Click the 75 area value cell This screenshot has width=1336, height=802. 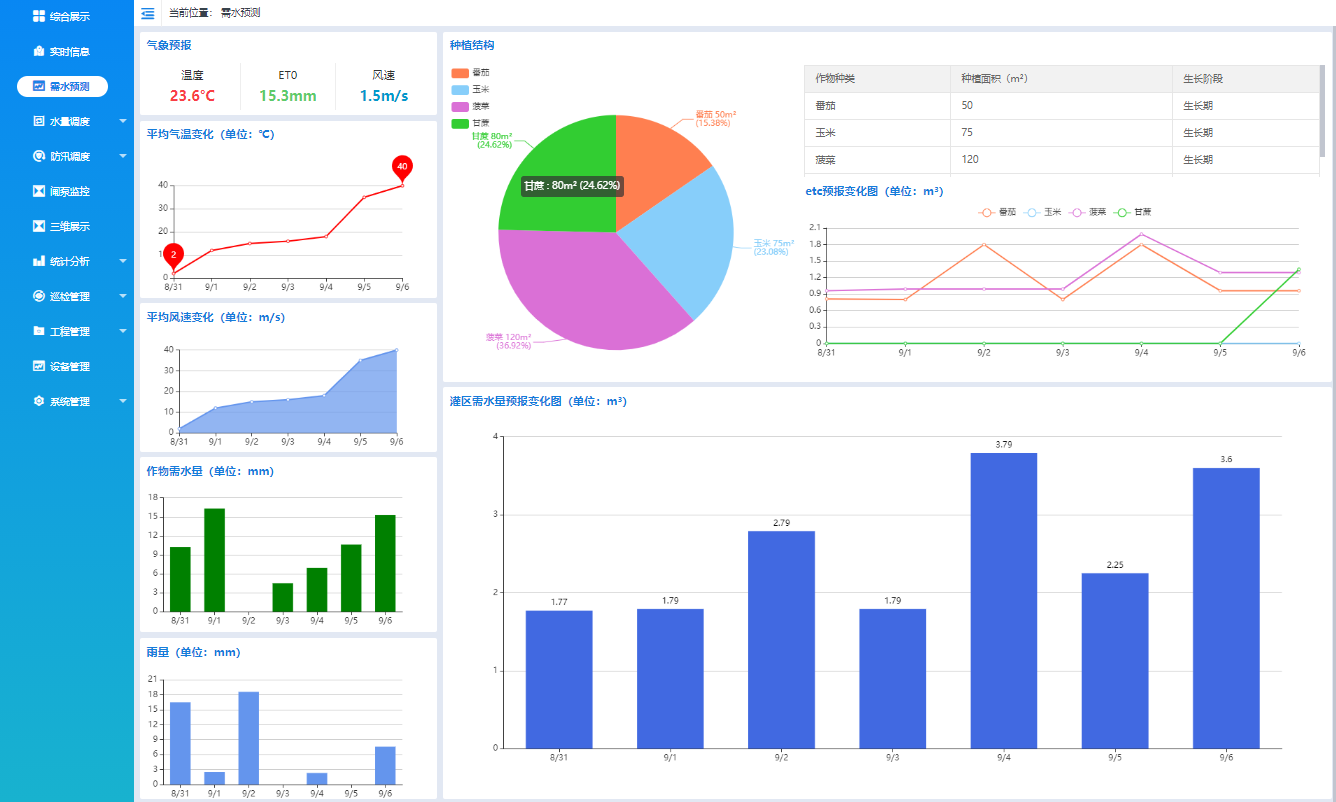[1061, 133]
